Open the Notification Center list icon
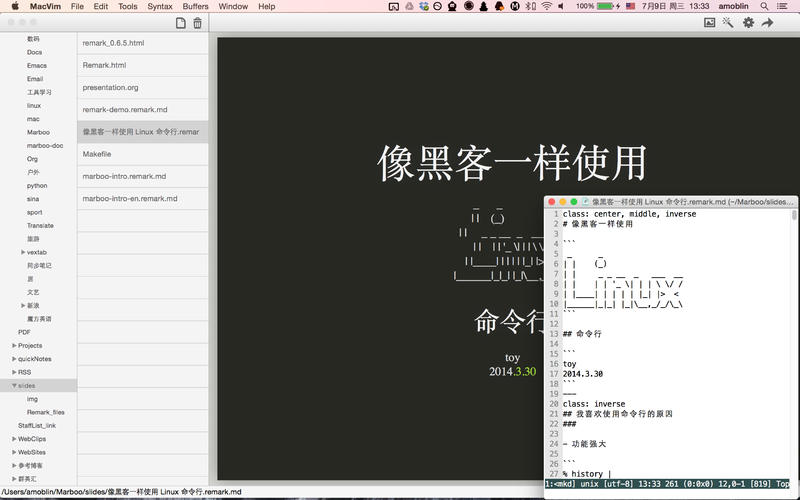The image size is (800, 500). [782, 6]
